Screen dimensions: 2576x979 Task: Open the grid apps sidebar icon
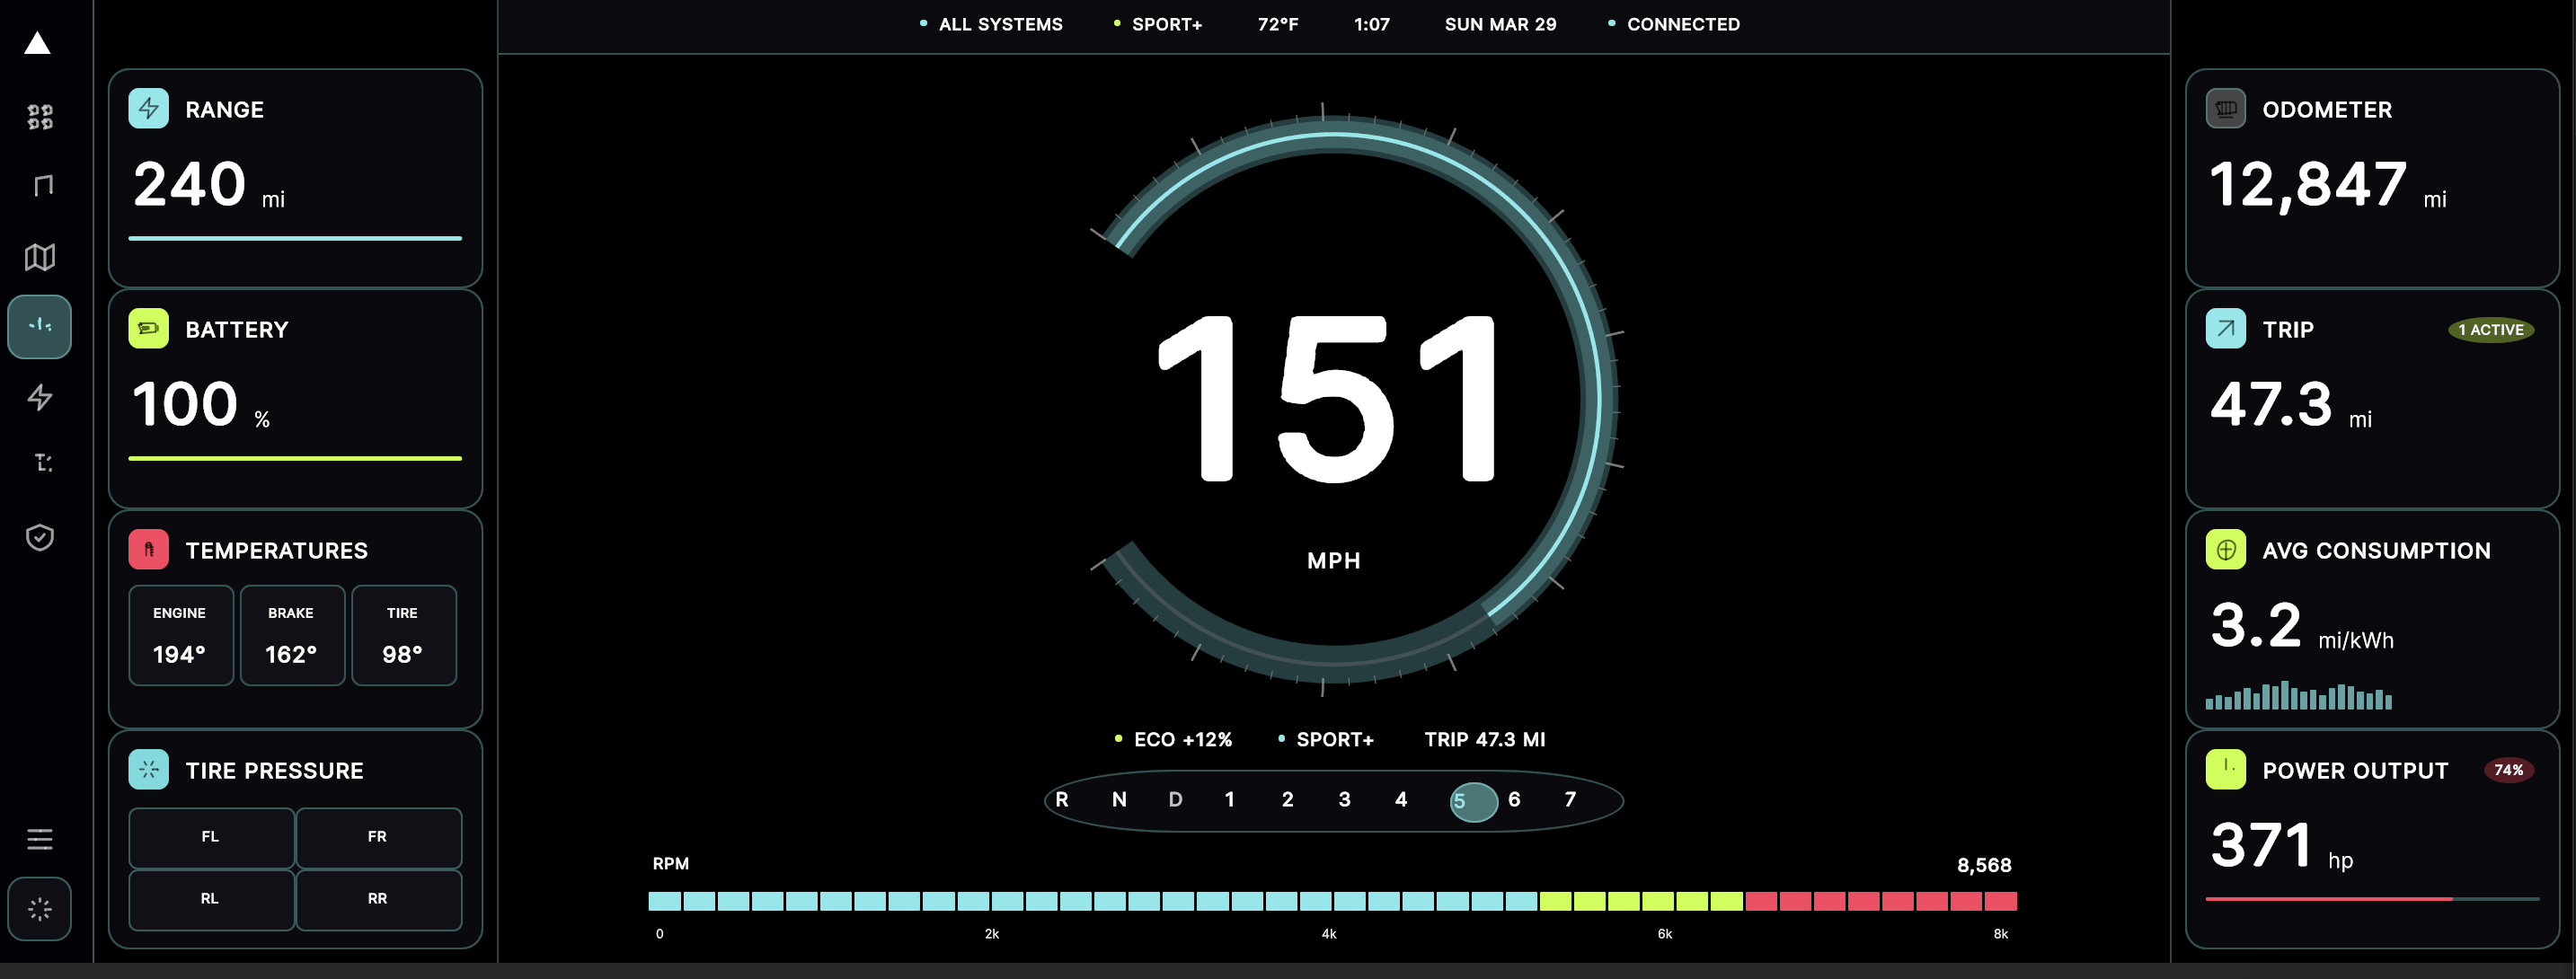click(x=40, y=117)
